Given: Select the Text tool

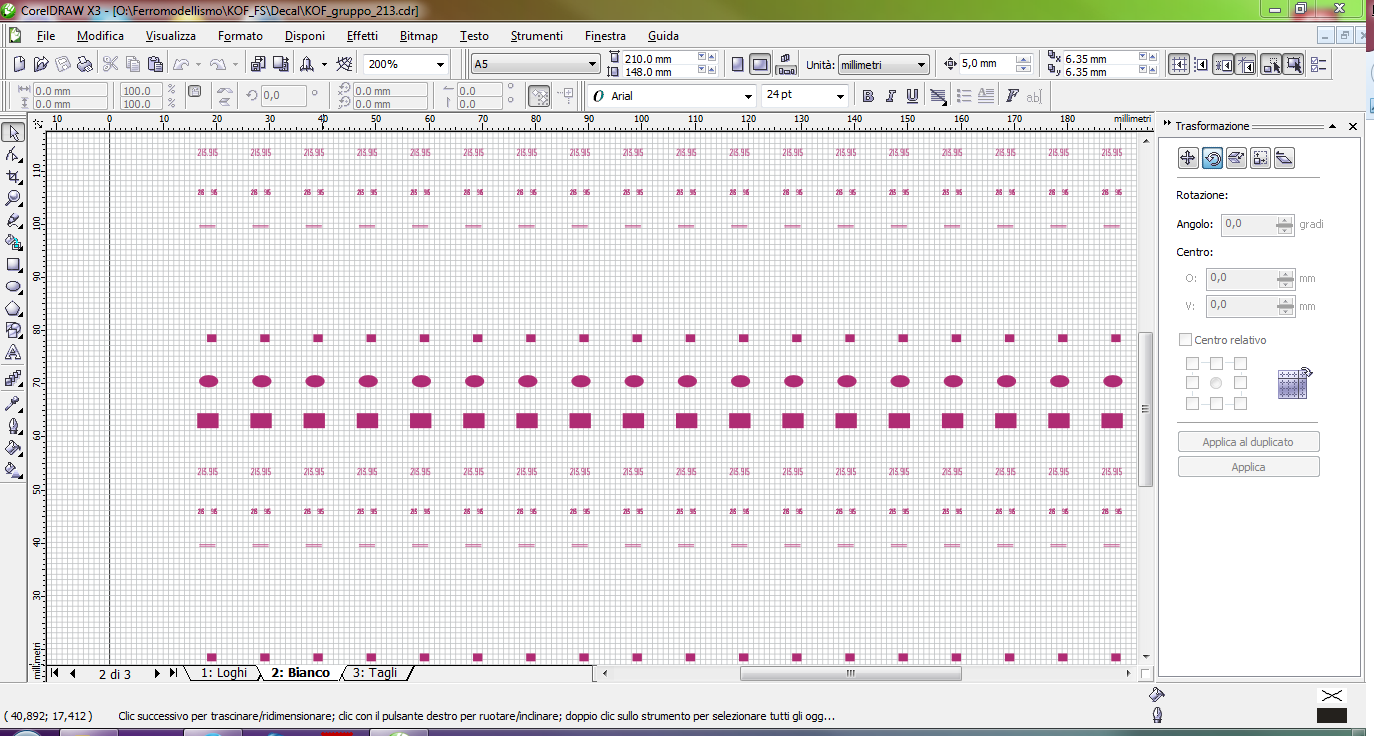Looking at the screenshot, I should (13, 353).
